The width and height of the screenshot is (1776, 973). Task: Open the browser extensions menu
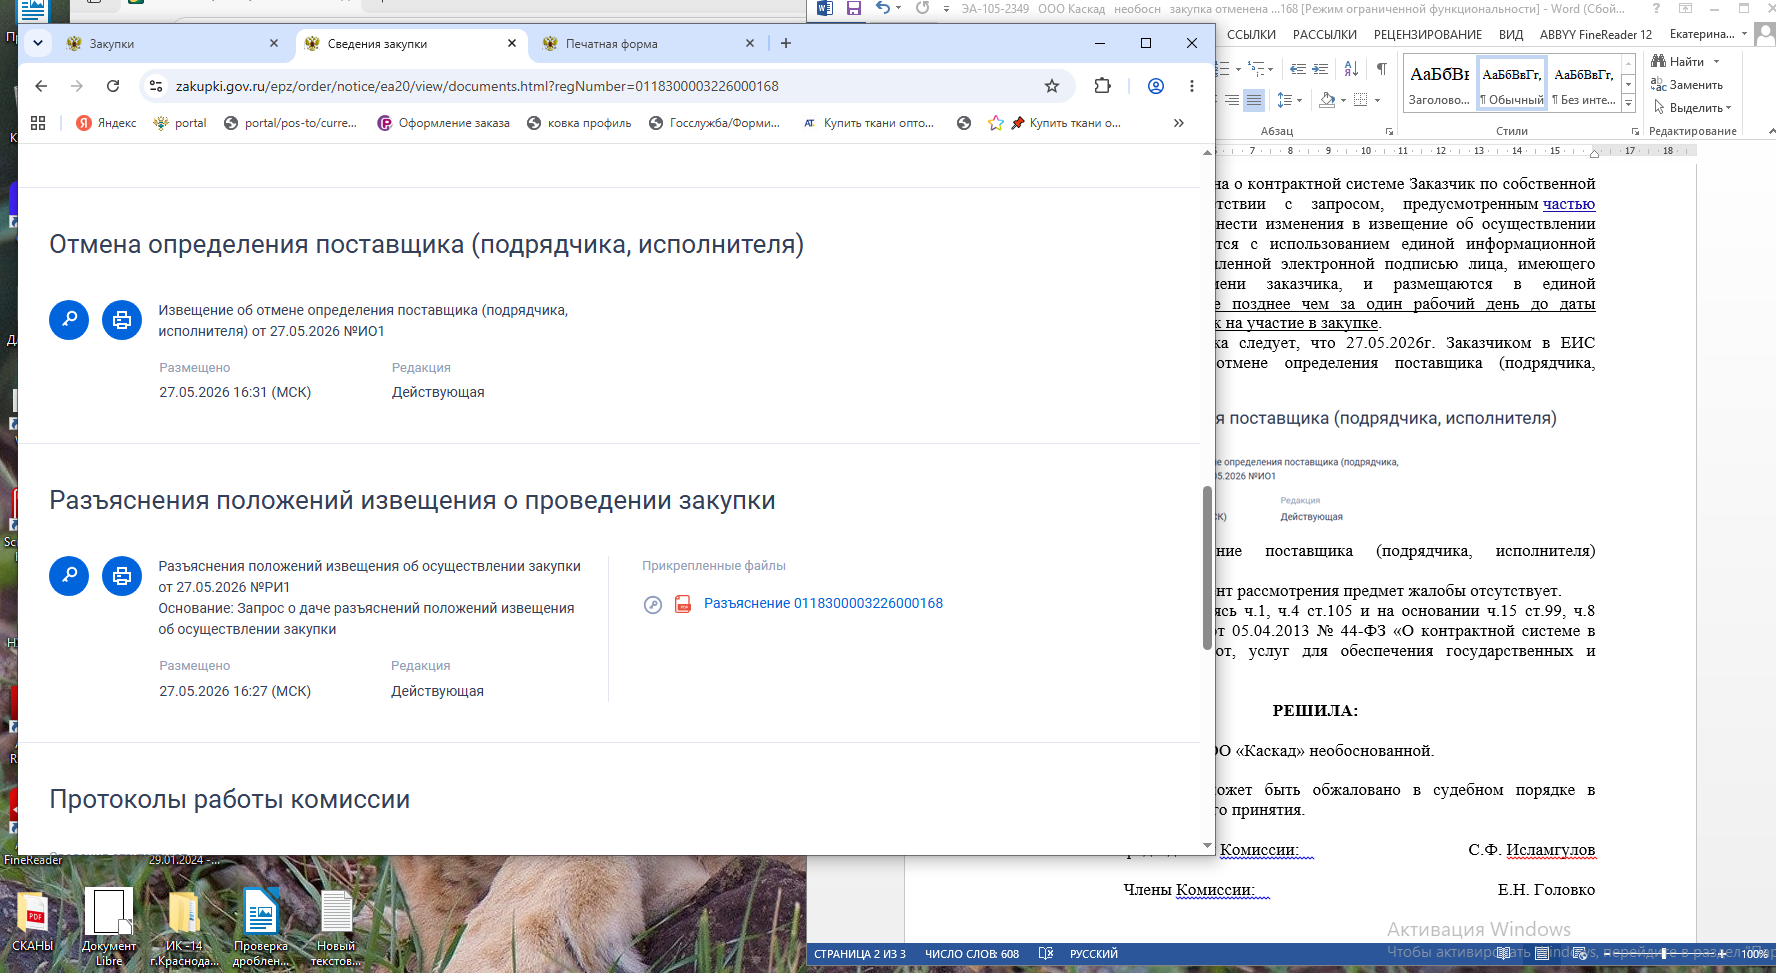[1103, 86]
